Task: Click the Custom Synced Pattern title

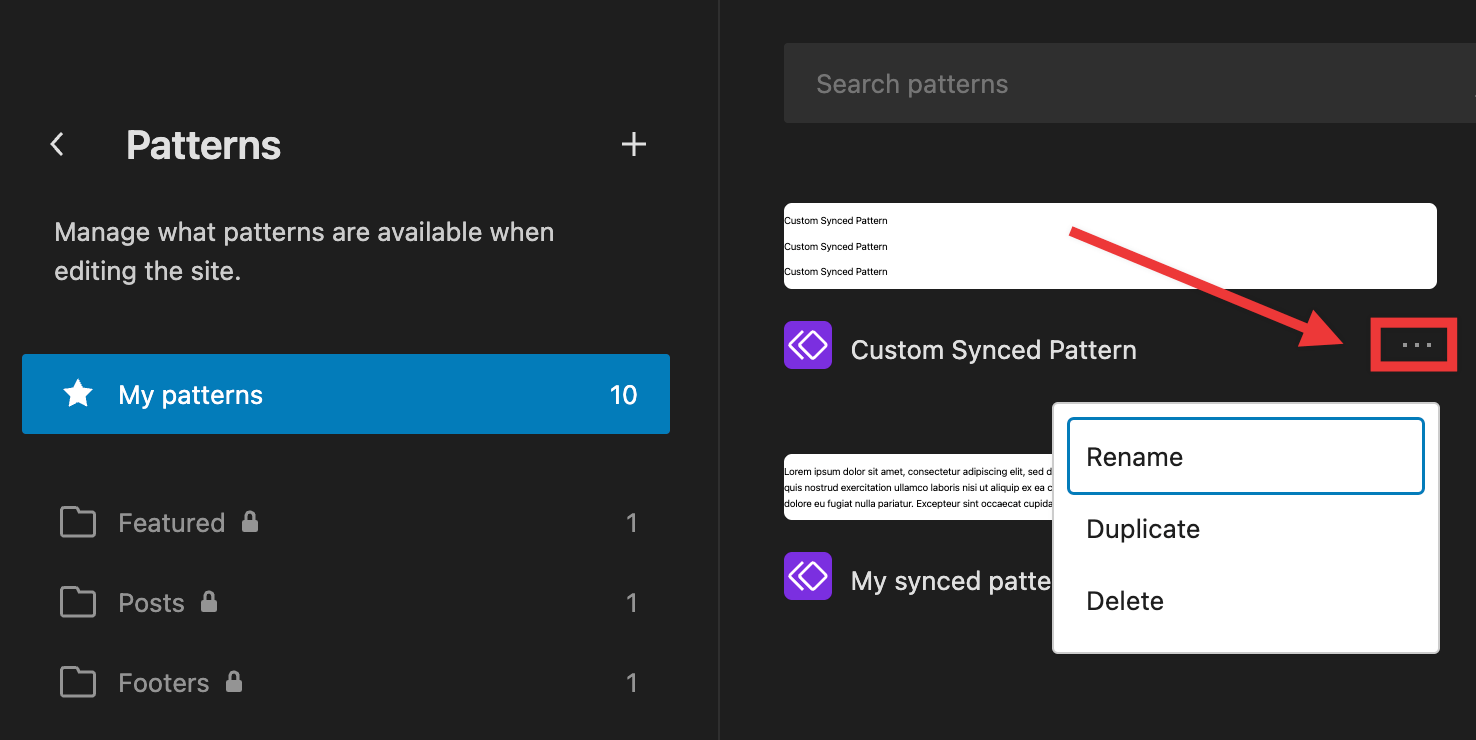Action: coord(993,350)
